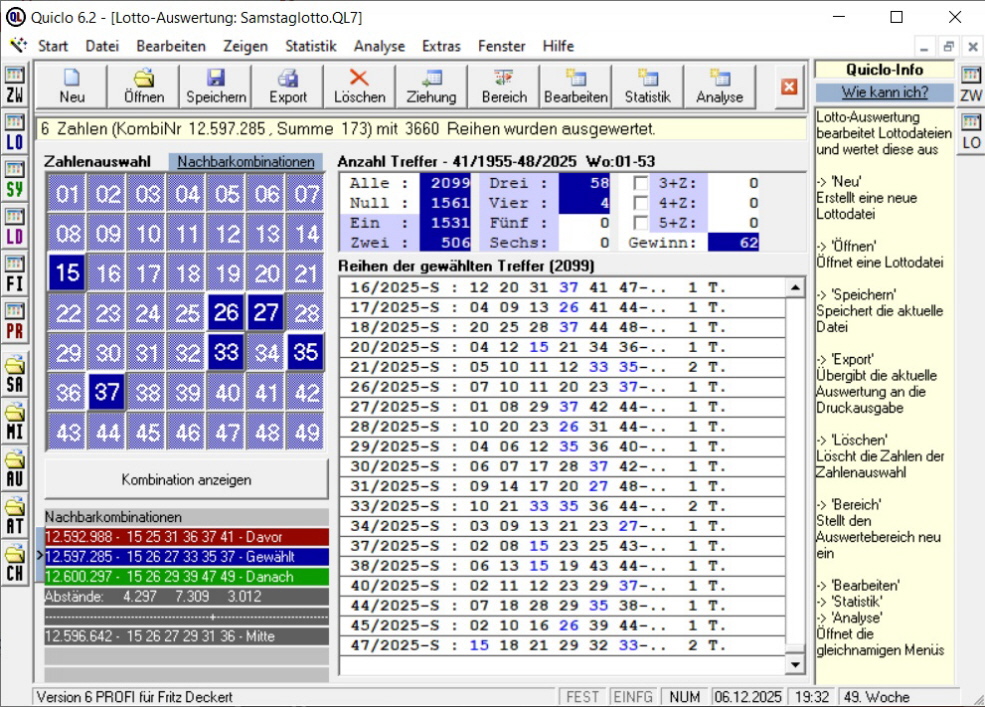Screen dimensions: 985x707
Task: Open the Bereich range tool
Action: 503,86
